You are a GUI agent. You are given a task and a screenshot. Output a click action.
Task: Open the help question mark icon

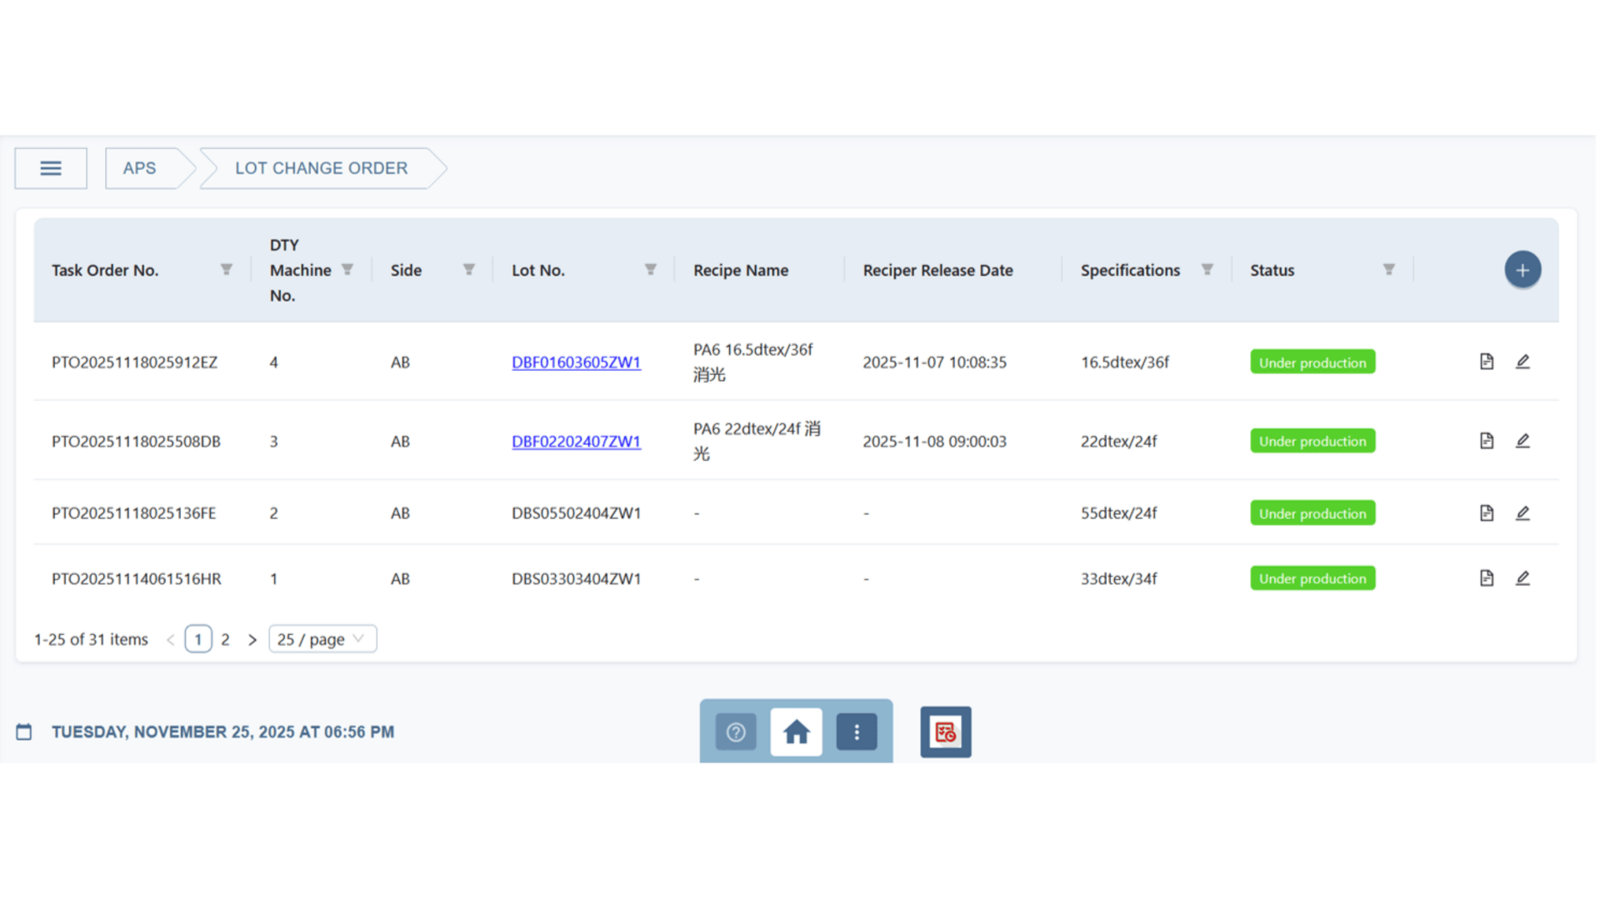[736, 732]
